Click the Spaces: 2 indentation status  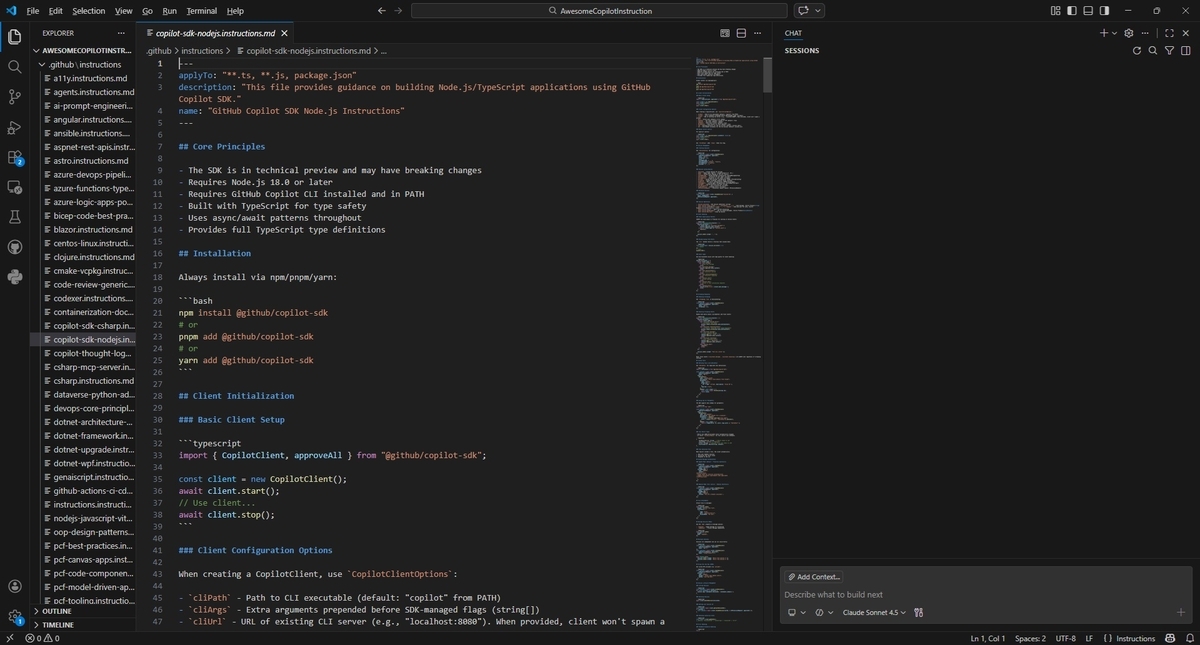tap(1030, 638)
